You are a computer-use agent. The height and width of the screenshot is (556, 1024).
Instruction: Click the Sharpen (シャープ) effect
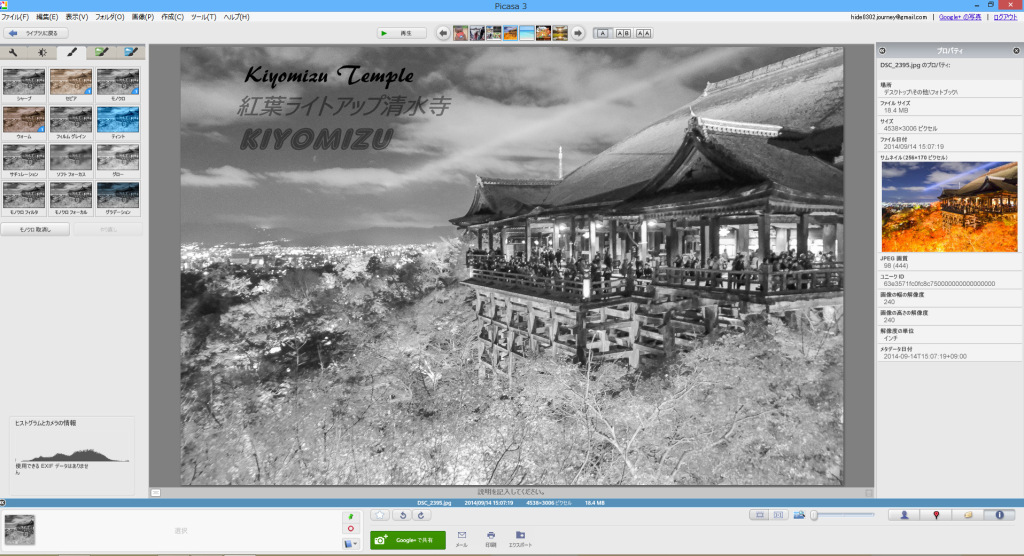click(23, 82)
